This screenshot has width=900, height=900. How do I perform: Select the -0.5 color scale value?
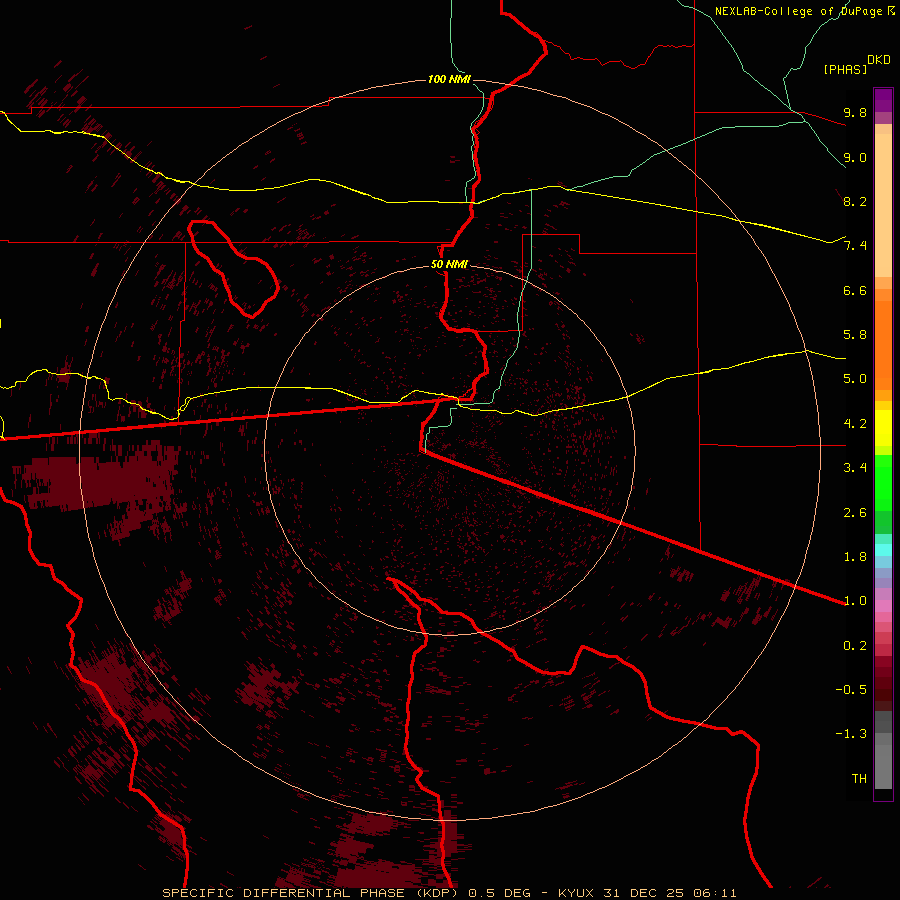(851, 690)
